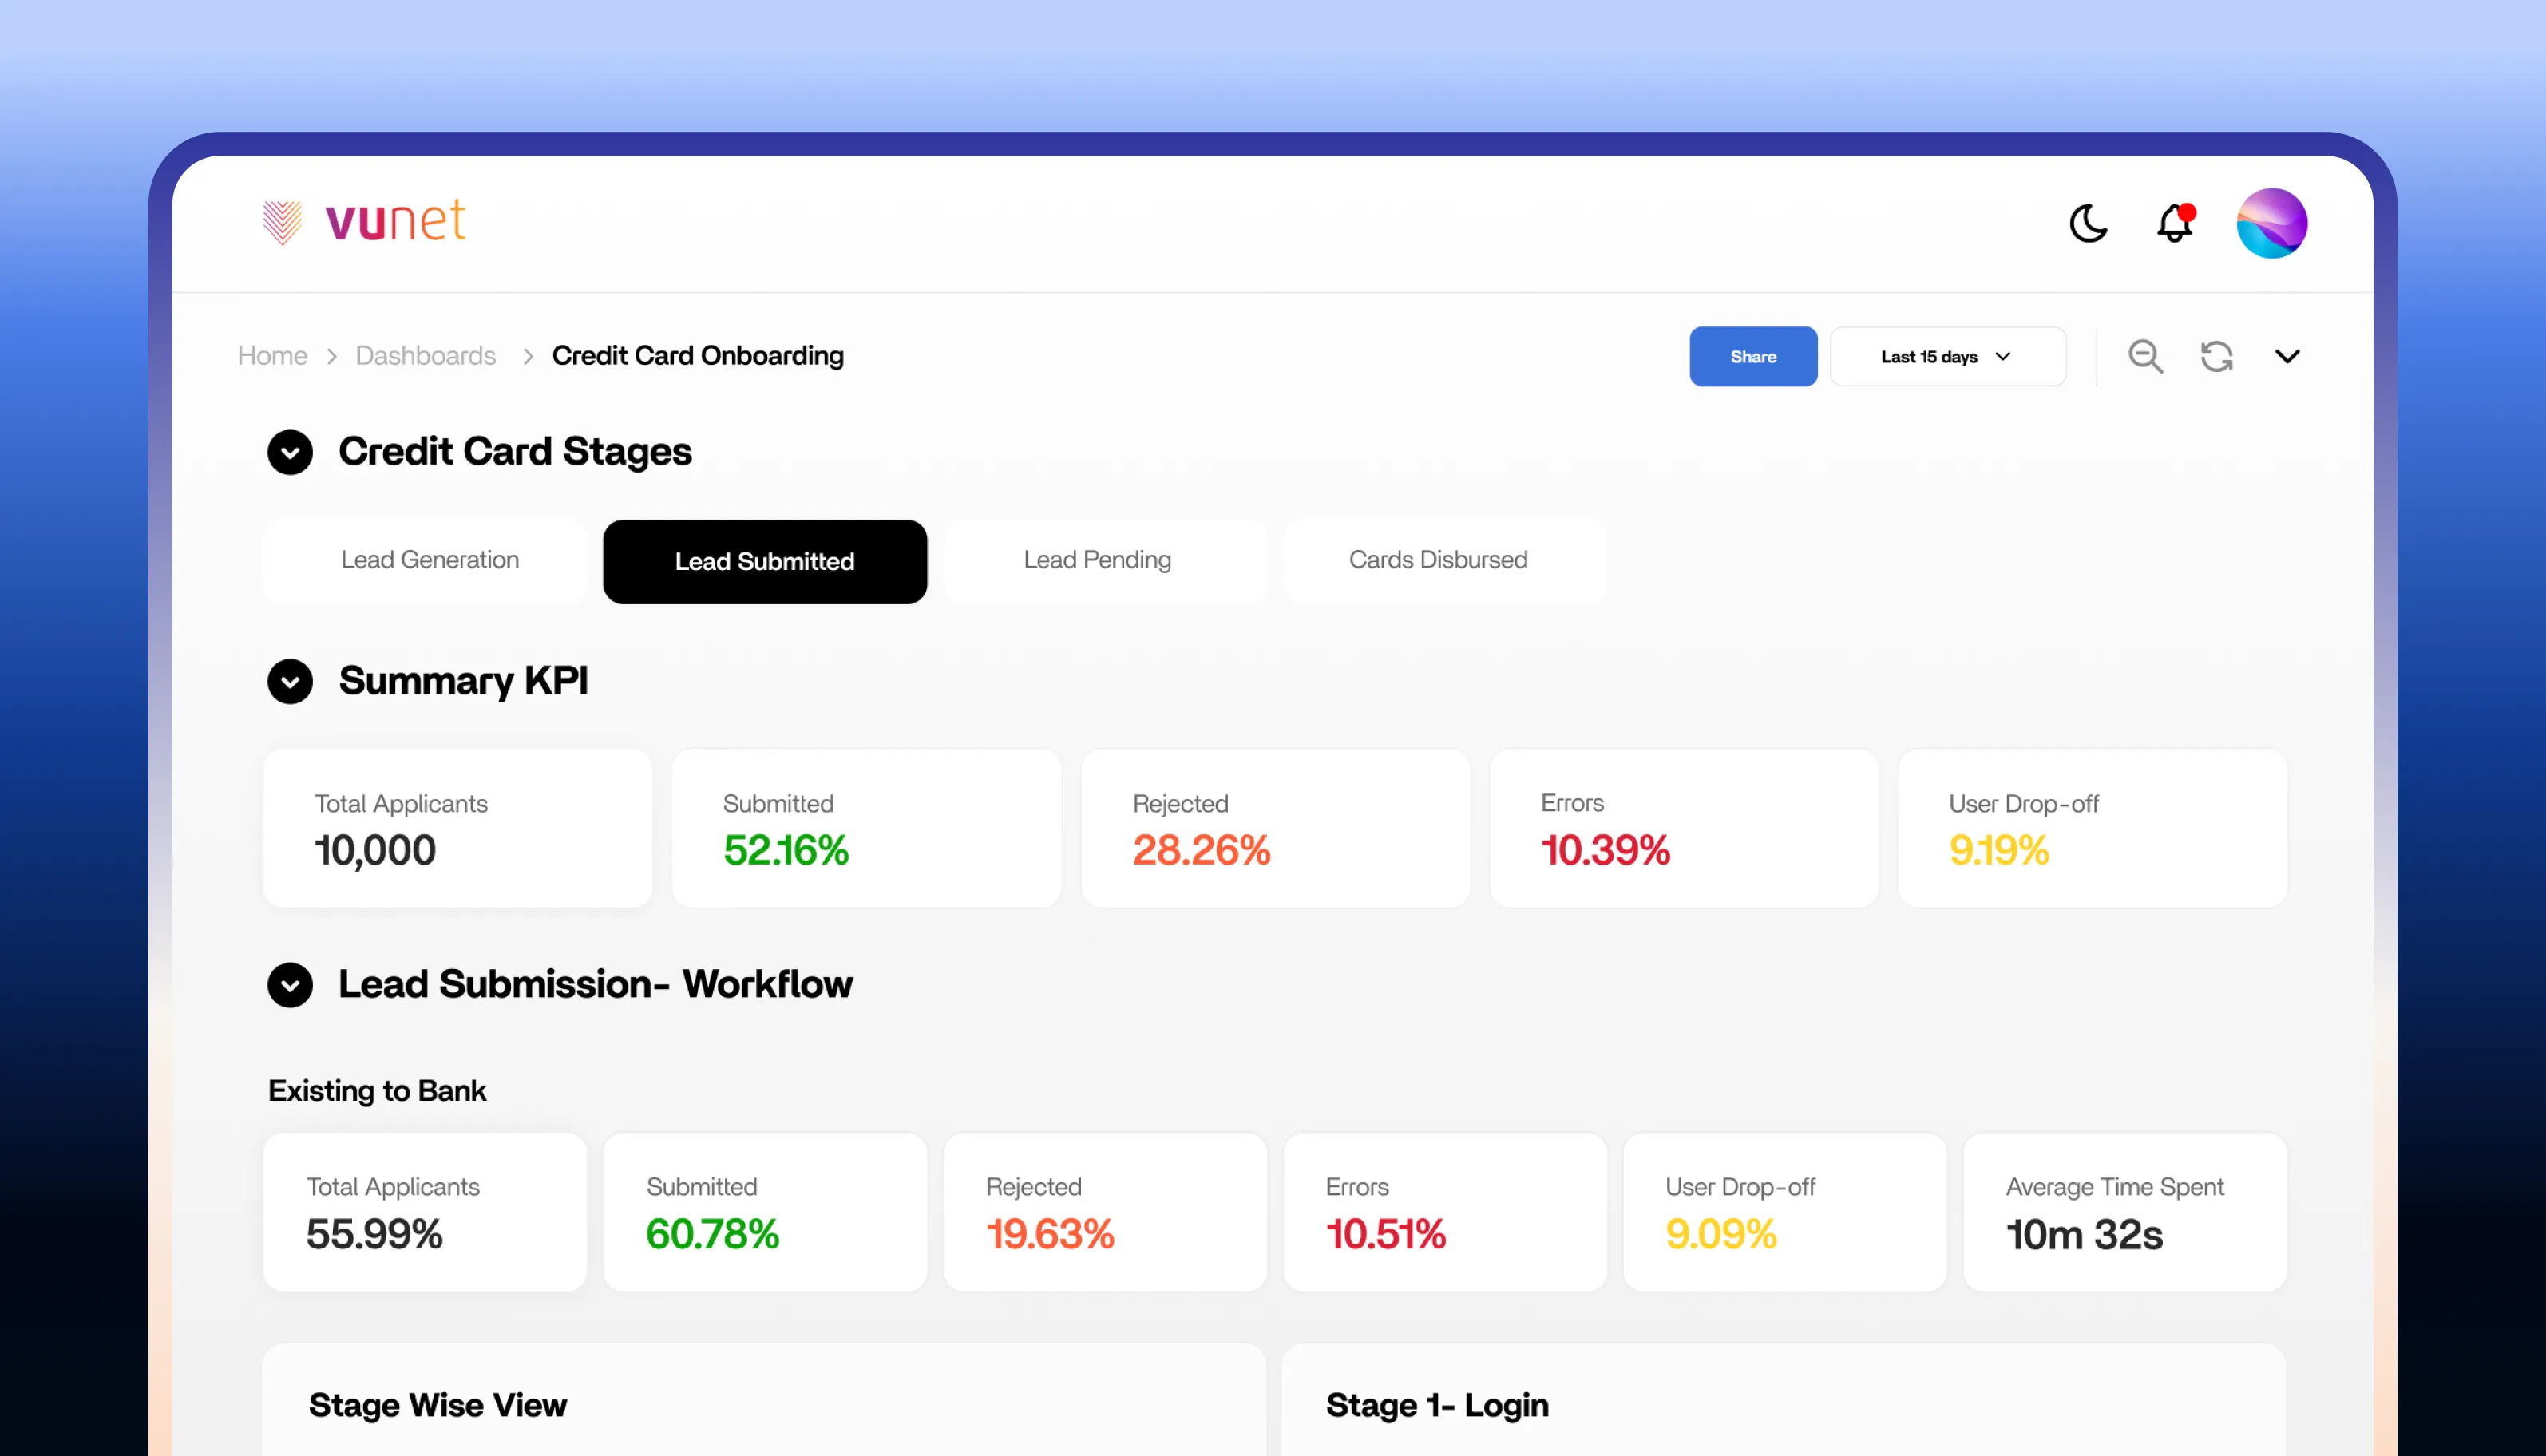The width and height of the screenshot is (2546, 1456).
Task: Toggle dark mode with moon icon
Action: [x=2088, y=223]
